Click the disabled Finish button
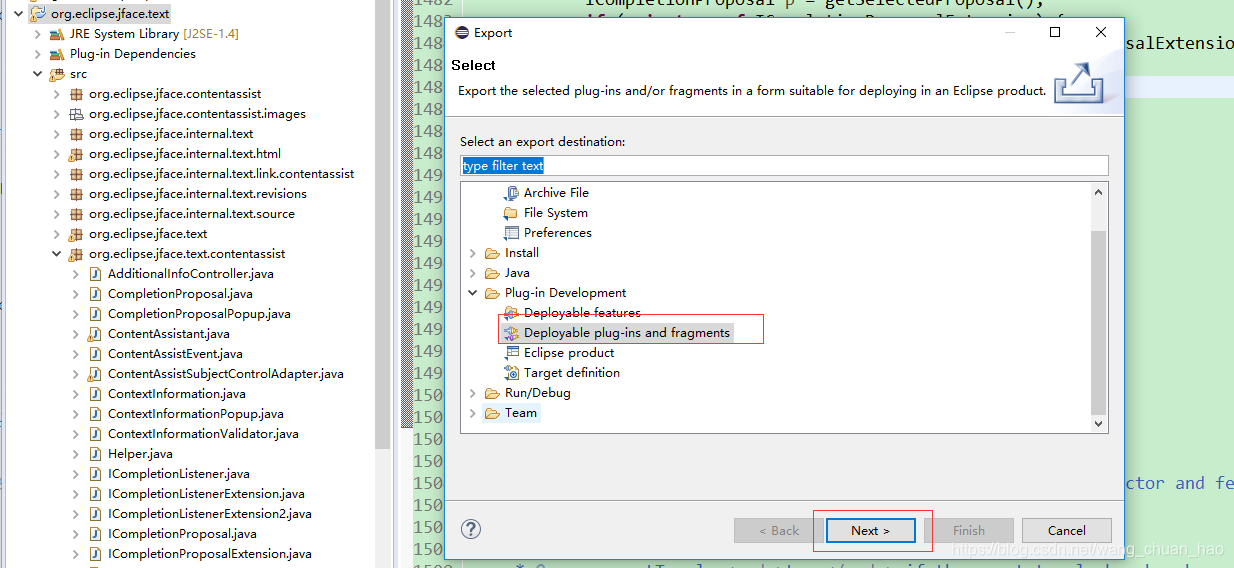Viewport: 1234px width, 568px height. click(969, 531)
